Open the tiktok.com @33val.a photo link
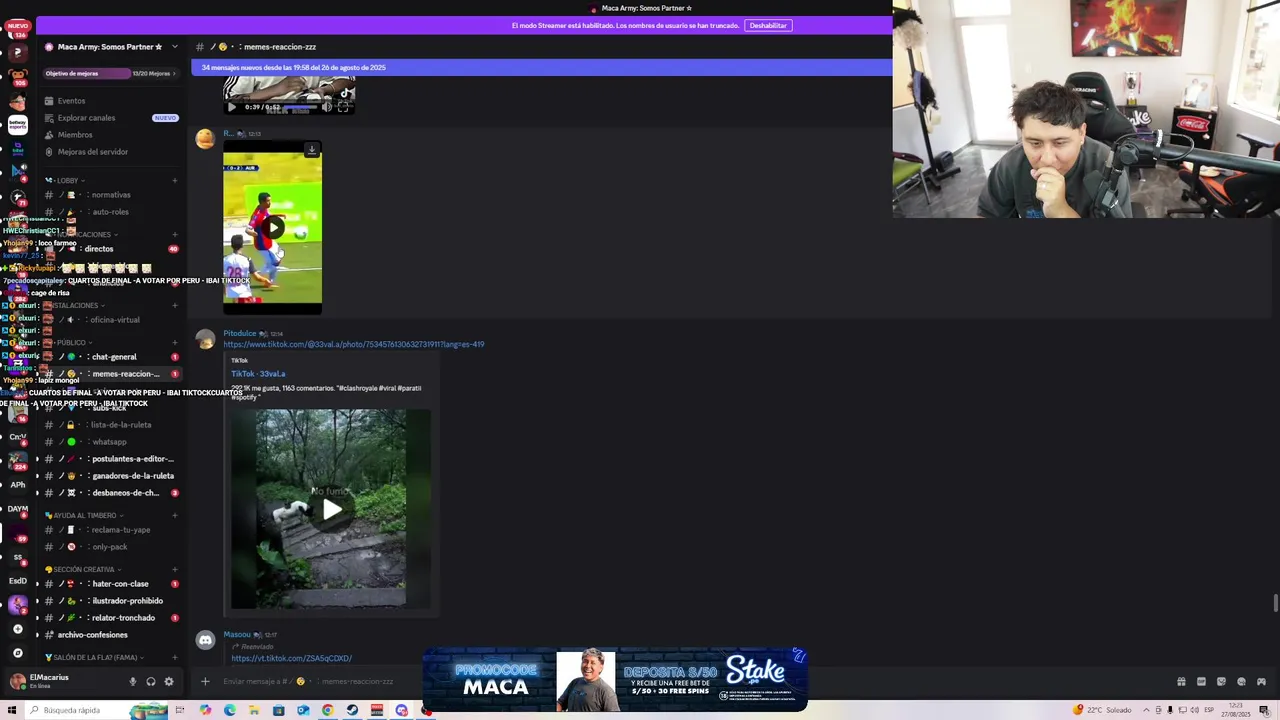The height and width of the screenshot is (720, 1280). tap(354, 344)
